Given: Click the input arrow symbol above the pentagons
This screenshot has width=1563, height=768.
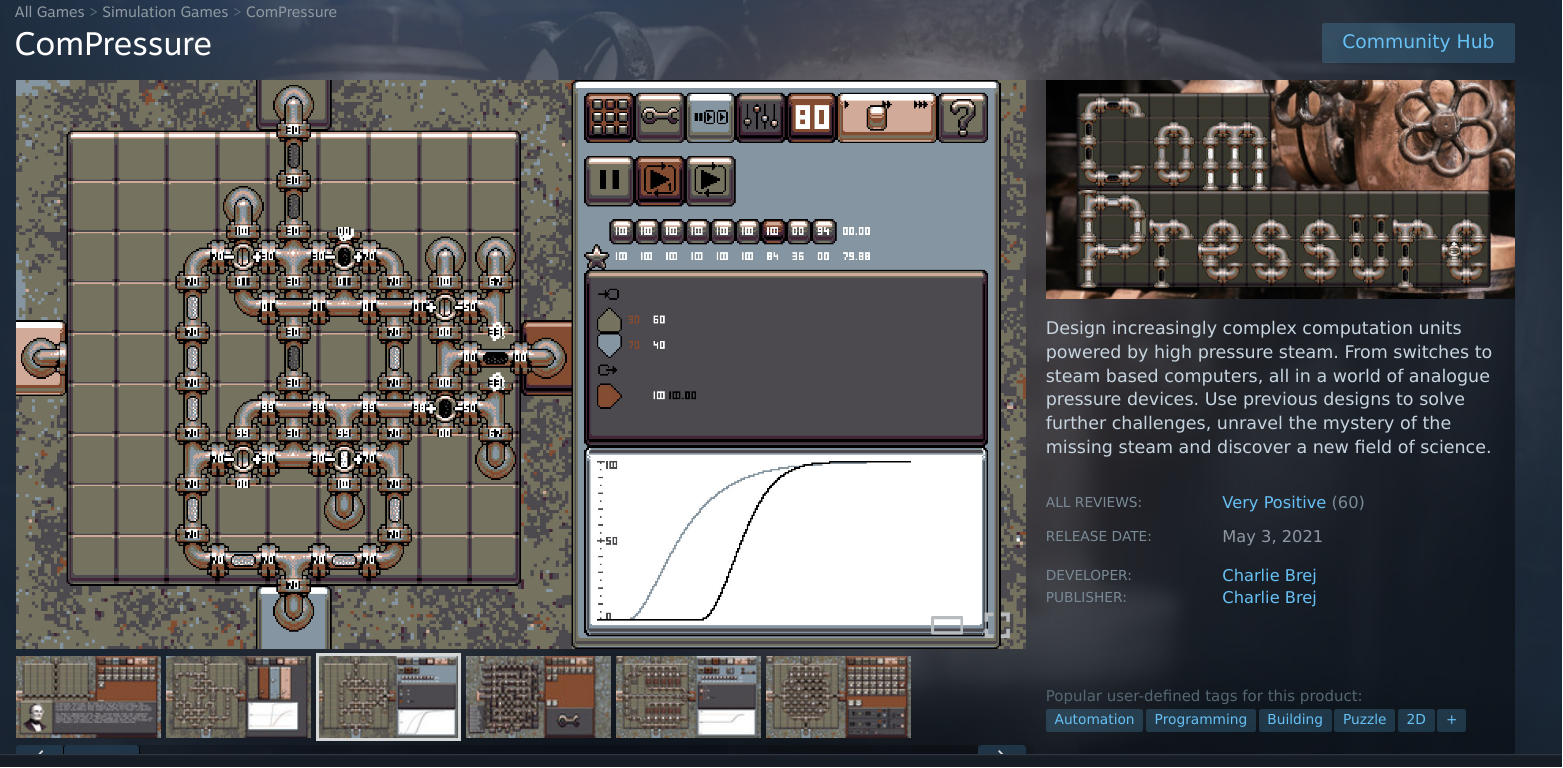Looking at the screenshot, I should [x=607, y=295].
